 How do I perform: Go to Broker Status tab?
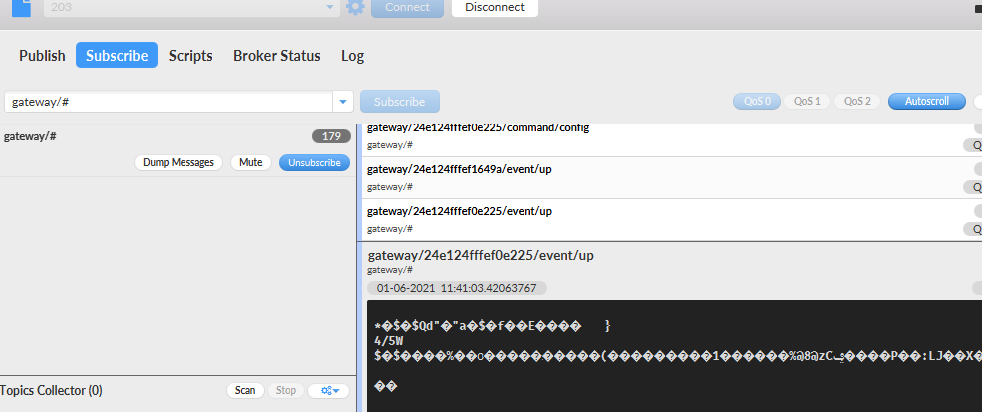click(x=276, y=56)
